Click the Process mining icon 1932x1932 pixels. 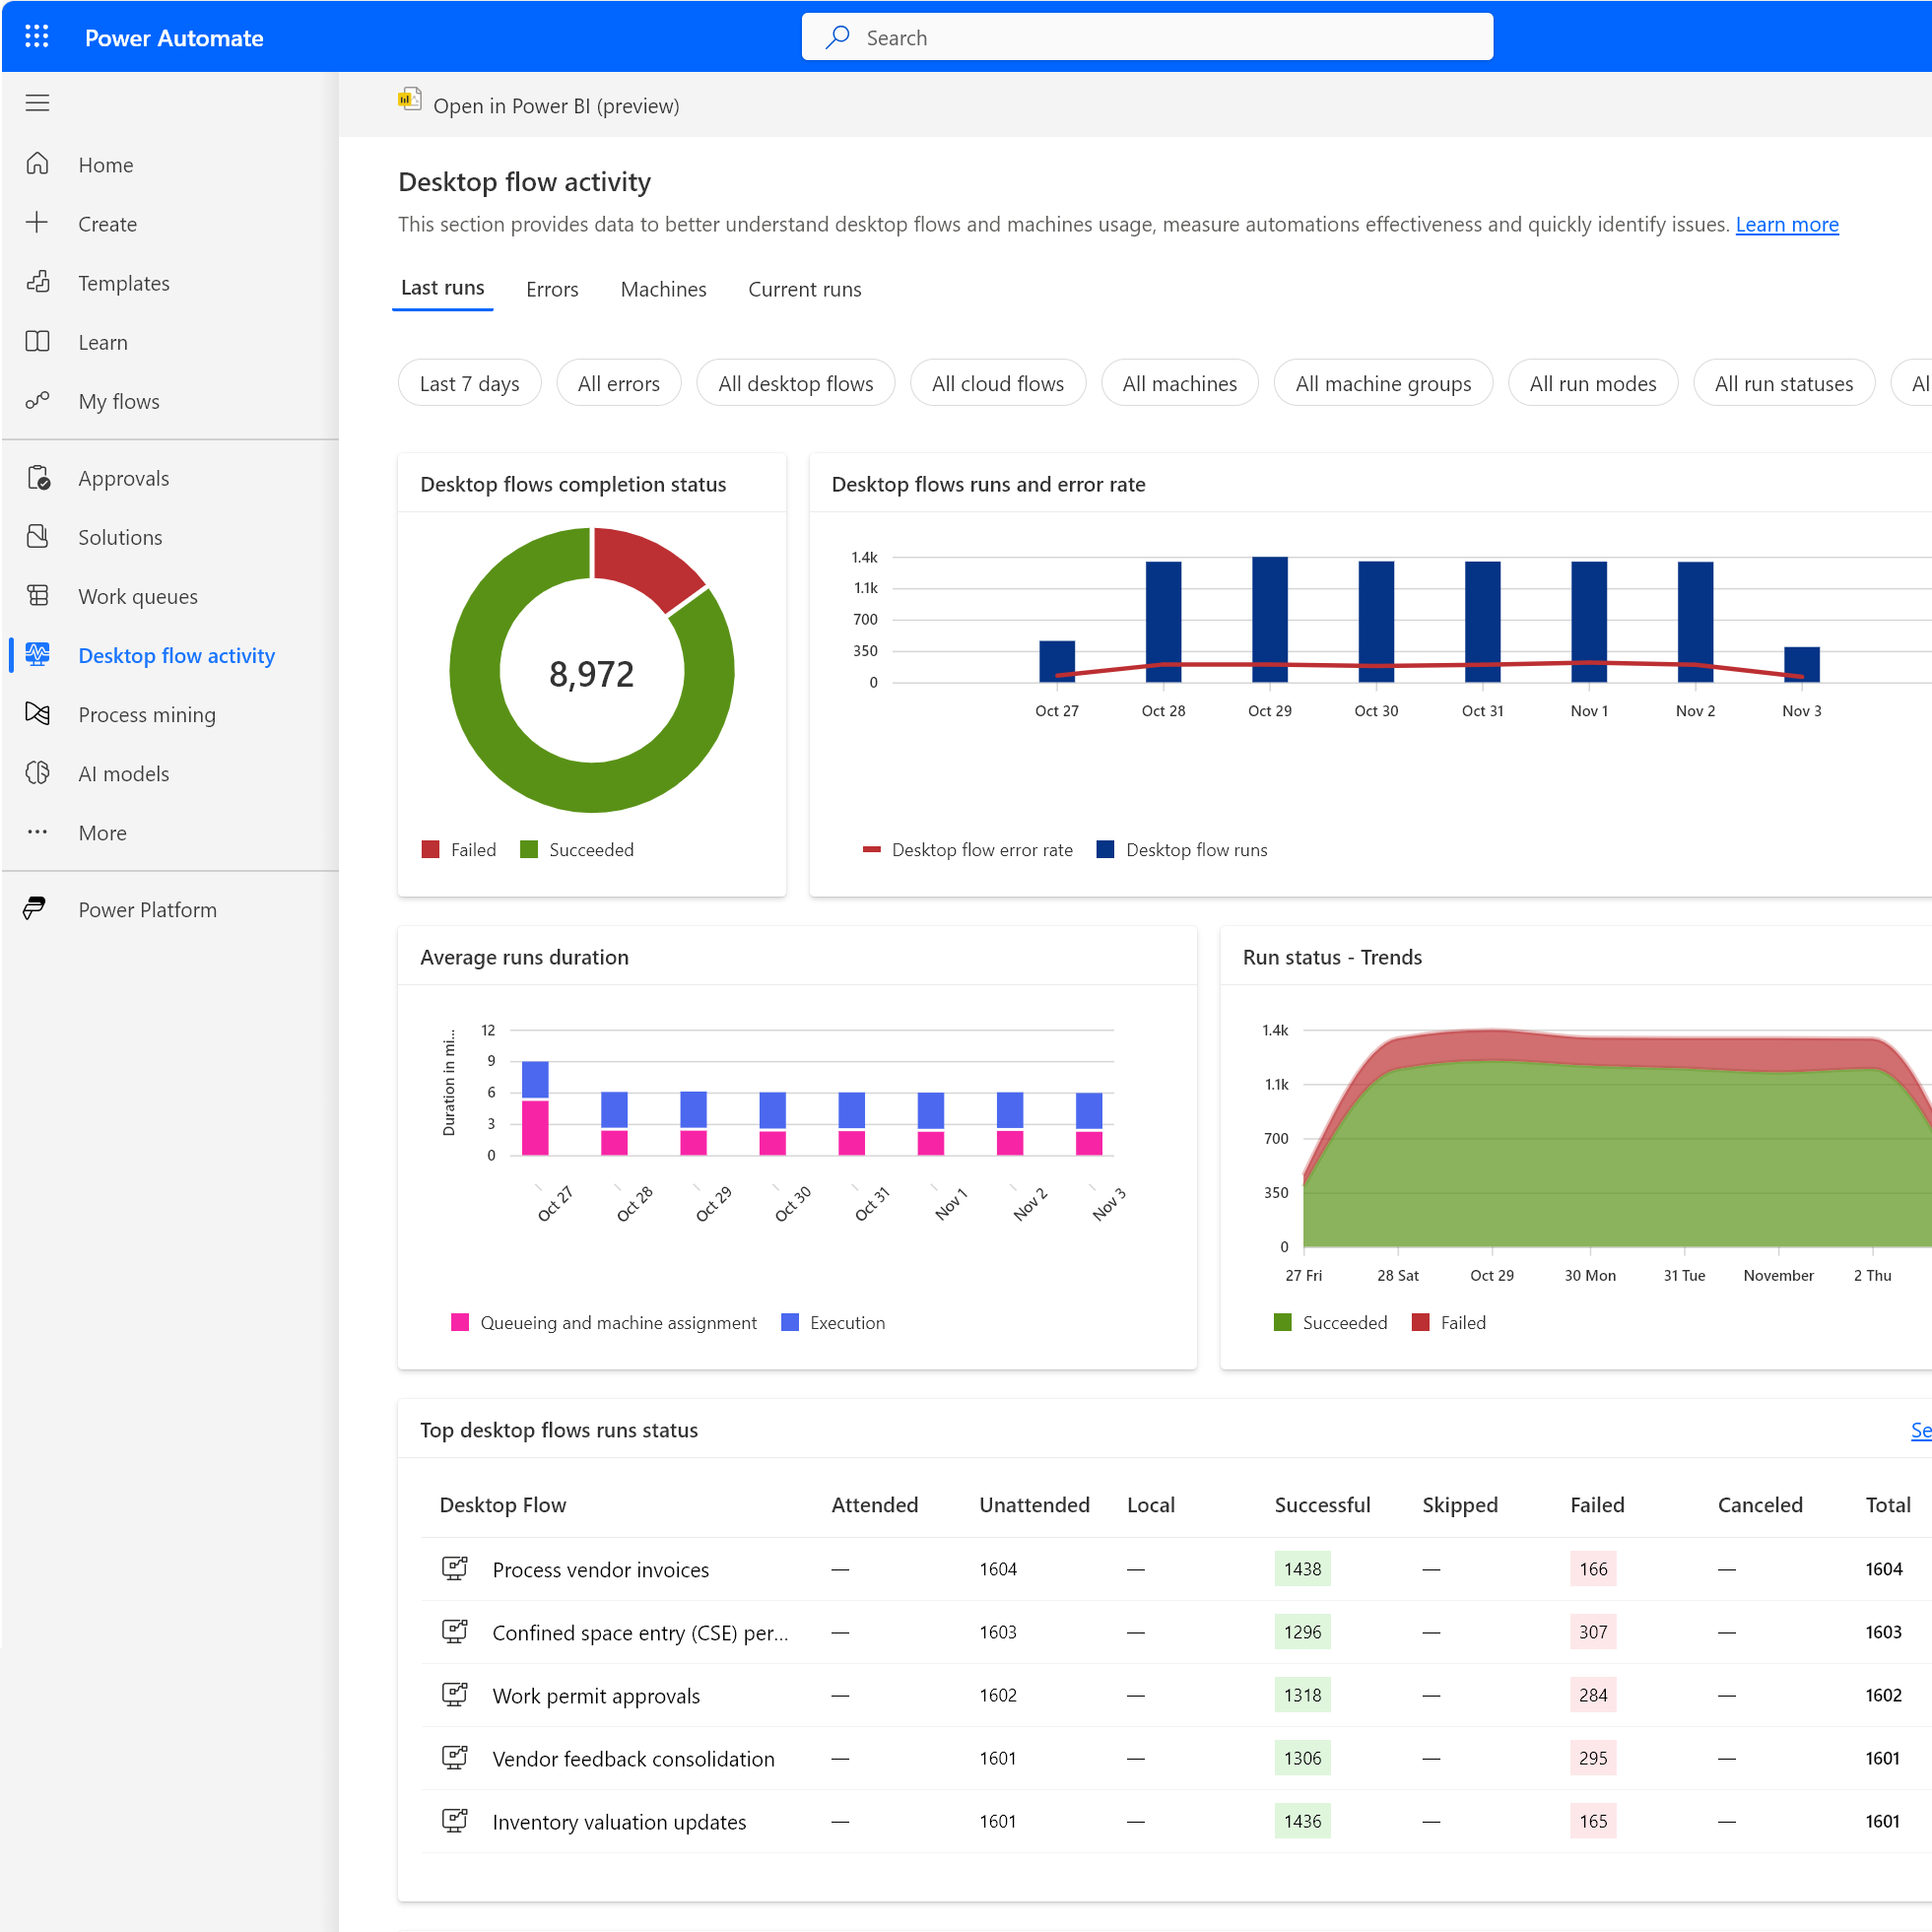[x=37, y=713]
